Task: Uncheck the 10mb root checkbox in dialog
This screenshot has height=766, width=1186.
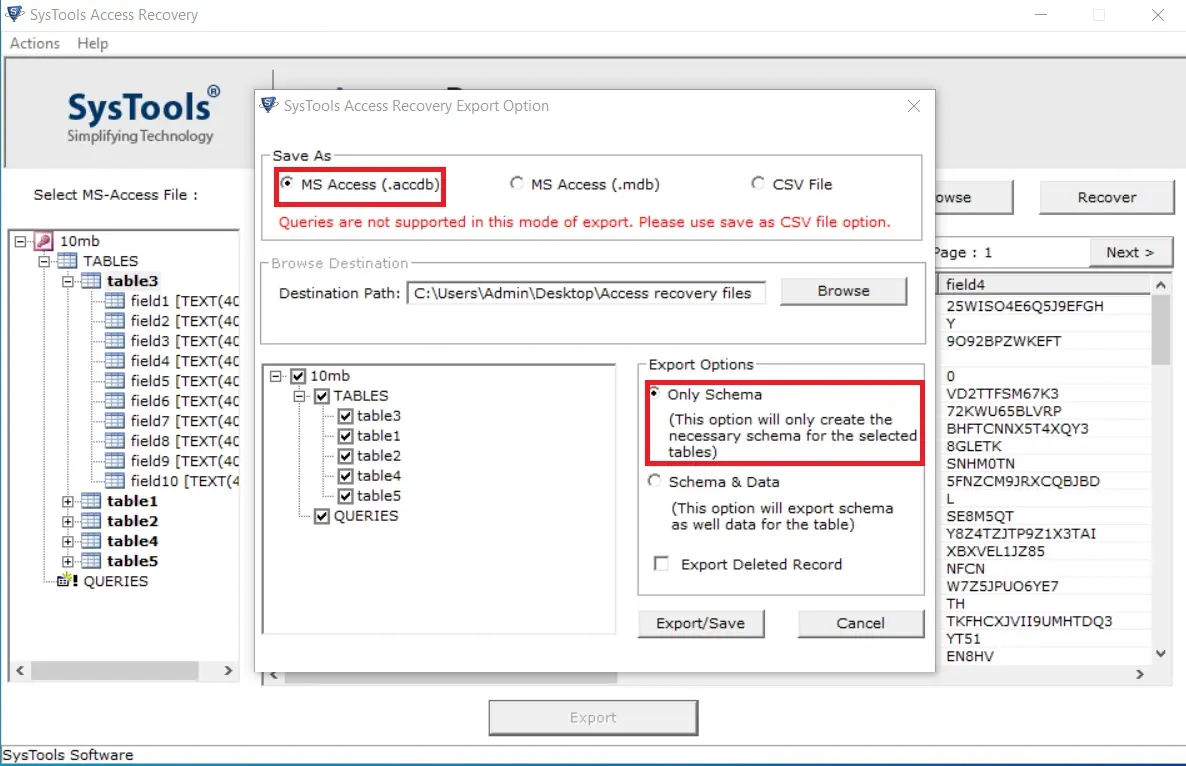Action: [x=298, y=376]
